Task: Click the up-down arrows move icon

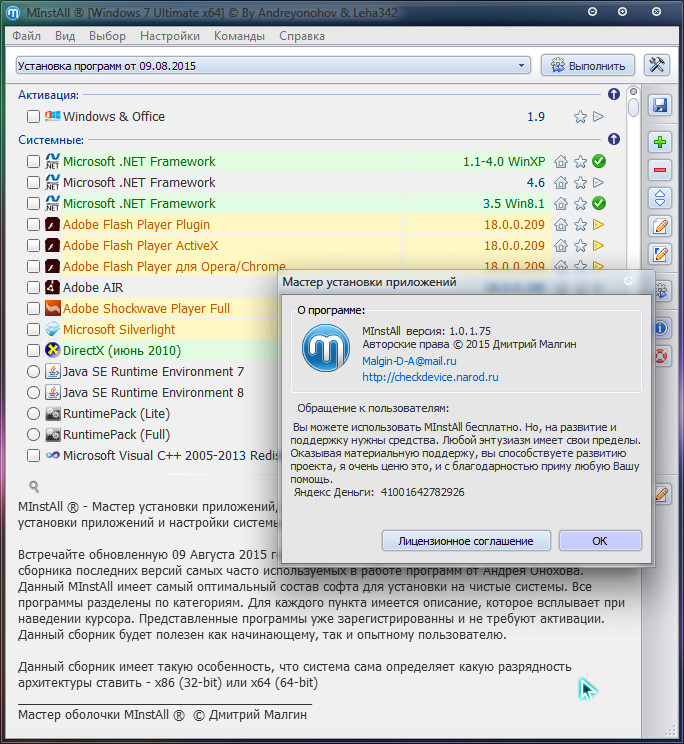Action: tap(660, 198)
